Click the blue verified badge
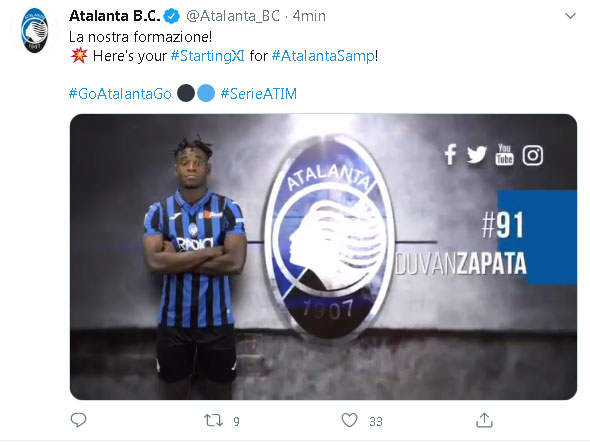The width and height of the screenshot is (590, 446). (x=172, y=16)
